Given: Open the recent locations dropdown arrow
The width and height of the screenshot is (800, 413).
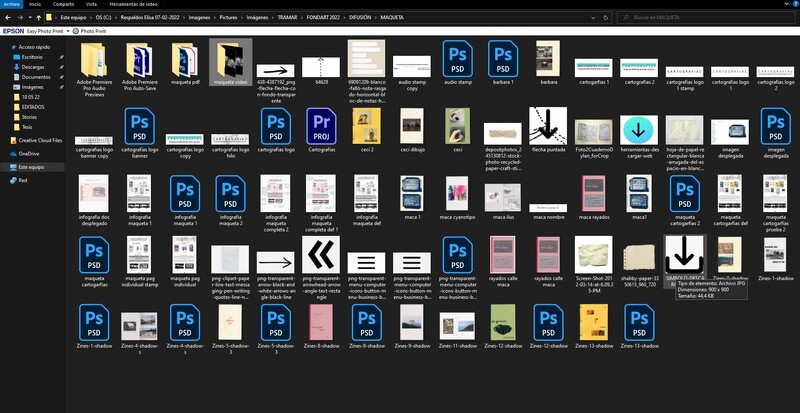Looking at the screenshot, I should (x=30, y=17).
